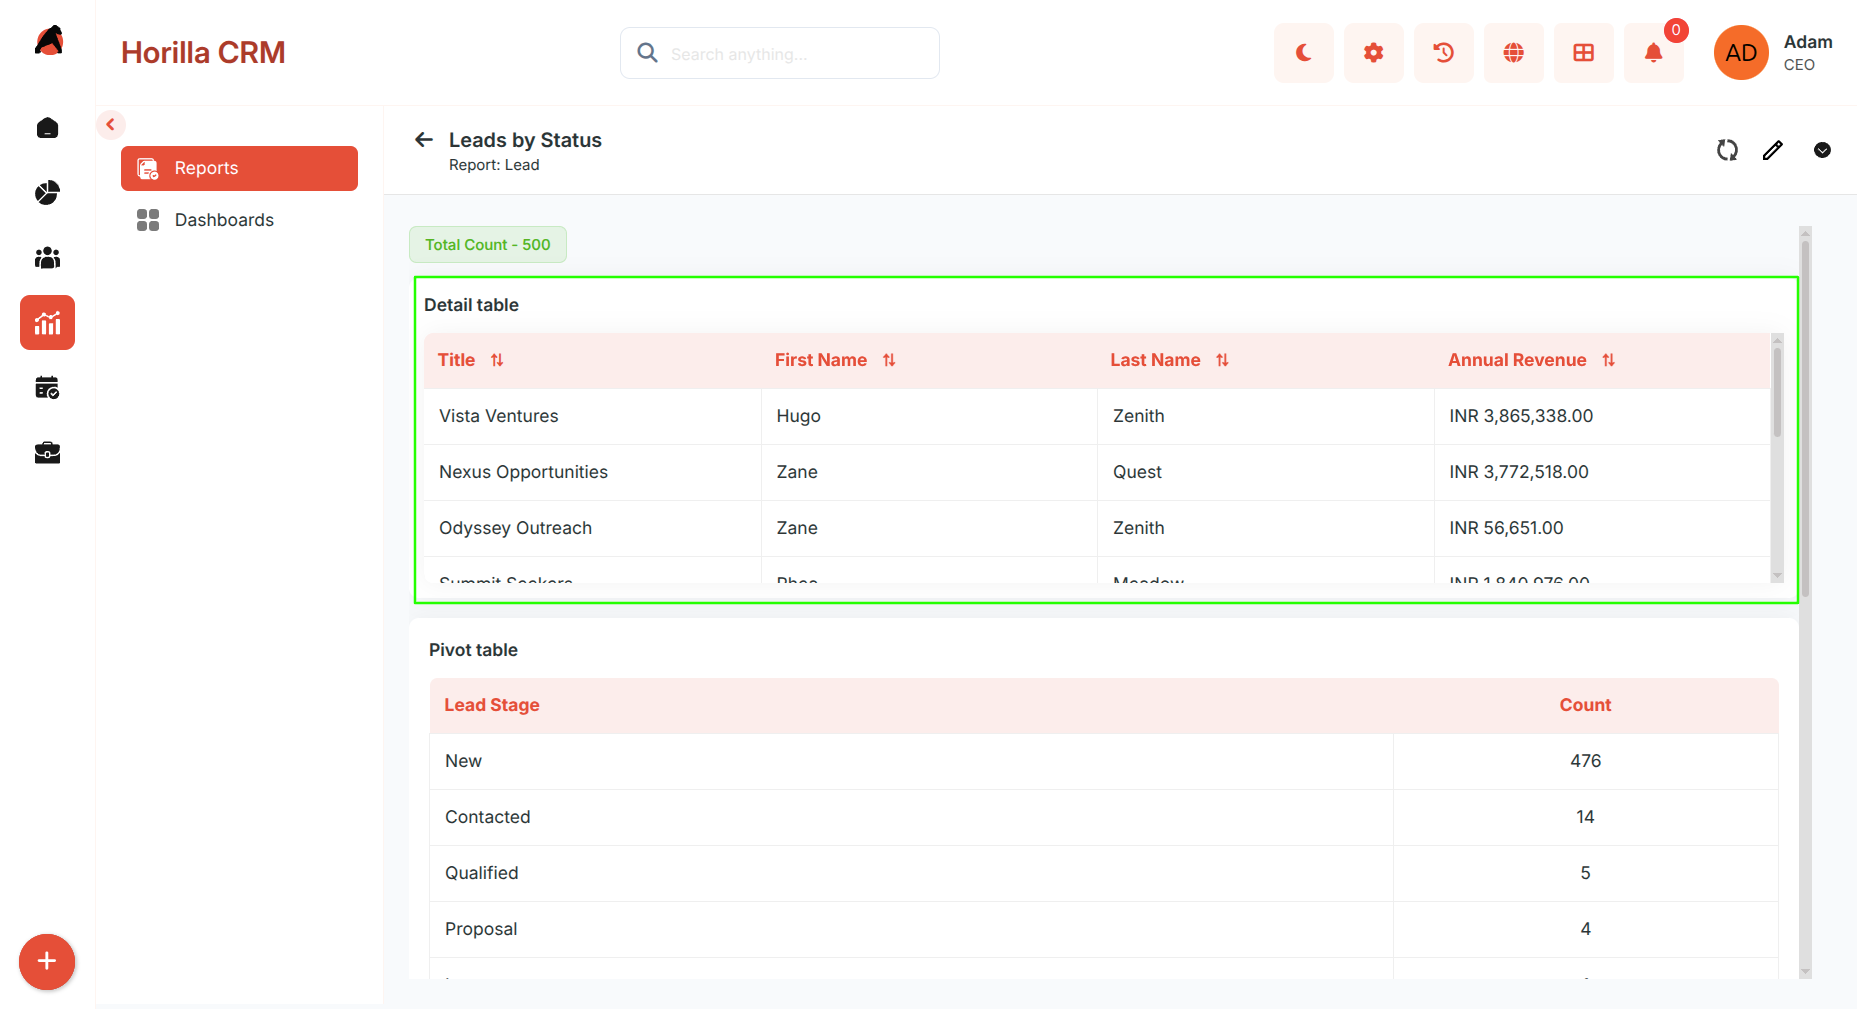Open the AD user avatar menu
1857x1009 pixels.
[x=1741, y=53]
